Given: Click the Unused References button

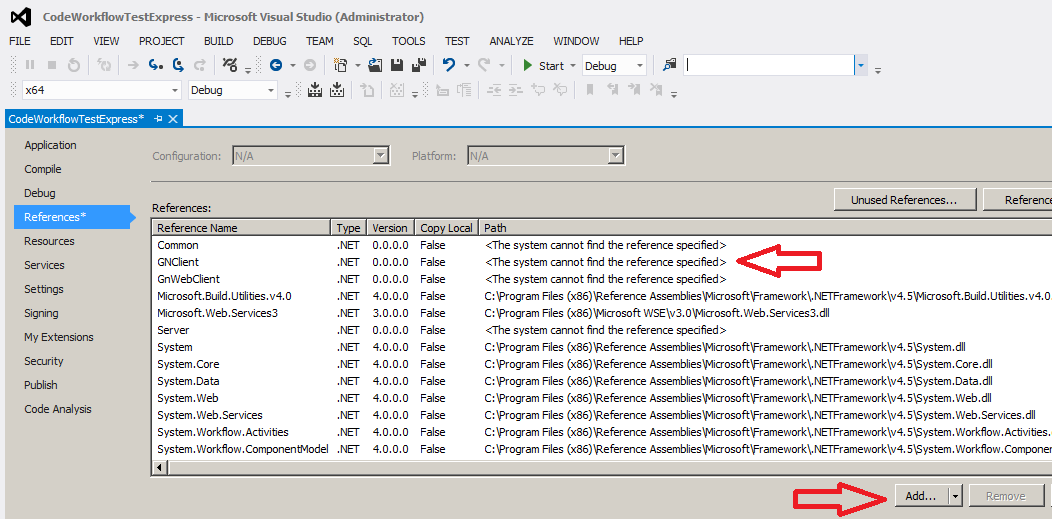Looking at the screenshot, I should (904, 200).
